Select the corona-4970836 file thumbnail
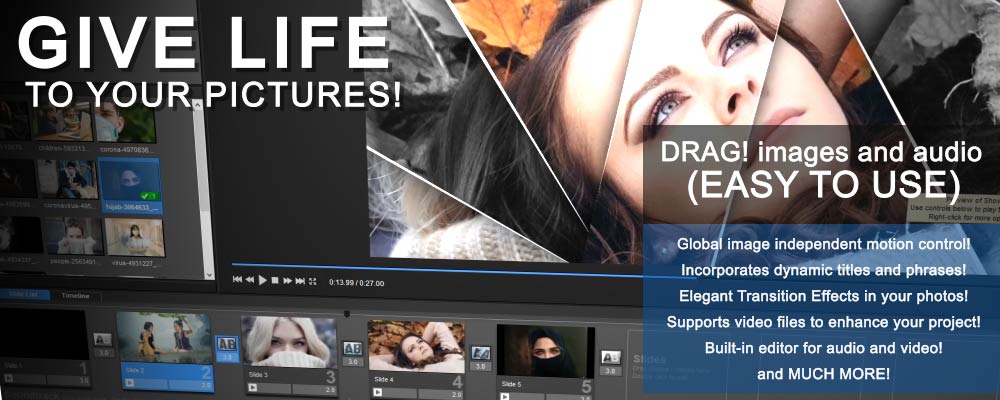This screenshot has height=400, width=1000. pyautogui.click(x=125, y=124)
